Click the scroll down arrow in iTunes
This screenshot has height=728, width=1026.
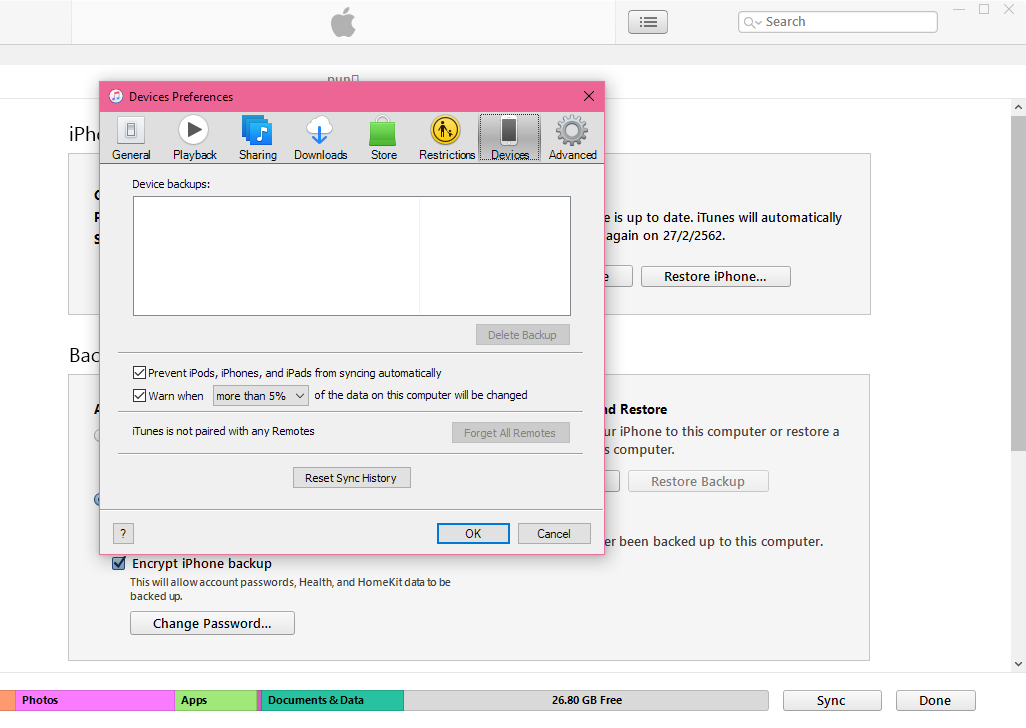[1018, 664]
